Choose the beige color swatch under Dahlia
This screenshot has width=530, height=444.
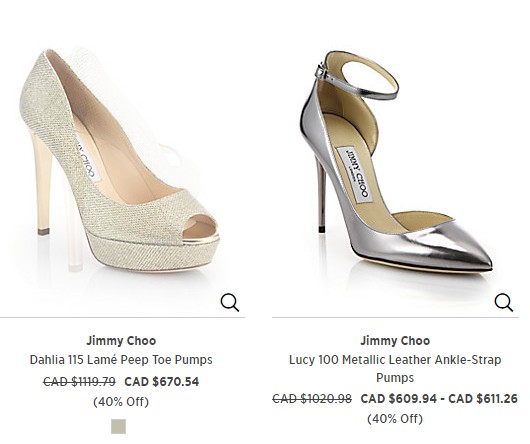coord(119,426)
